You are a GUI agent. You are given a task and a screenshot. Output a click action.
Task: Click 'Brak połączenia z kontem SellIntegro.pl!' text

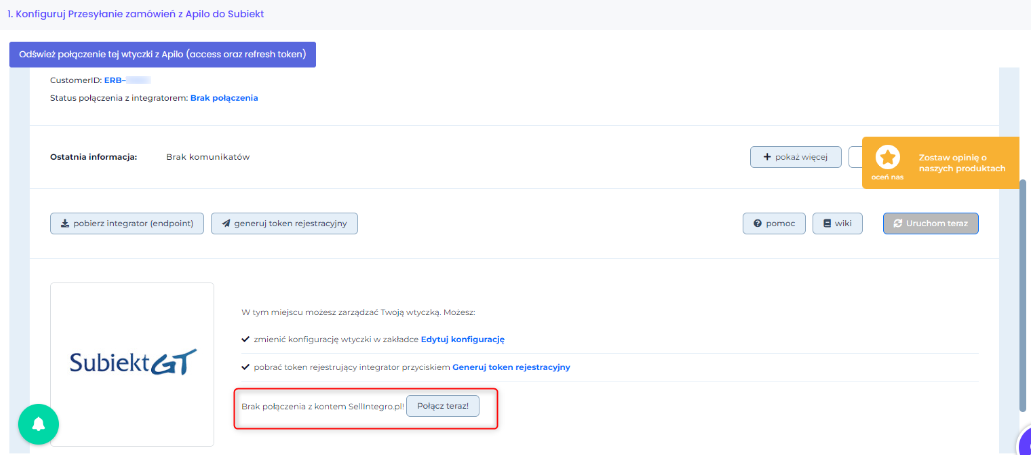(x=323, y=406)
